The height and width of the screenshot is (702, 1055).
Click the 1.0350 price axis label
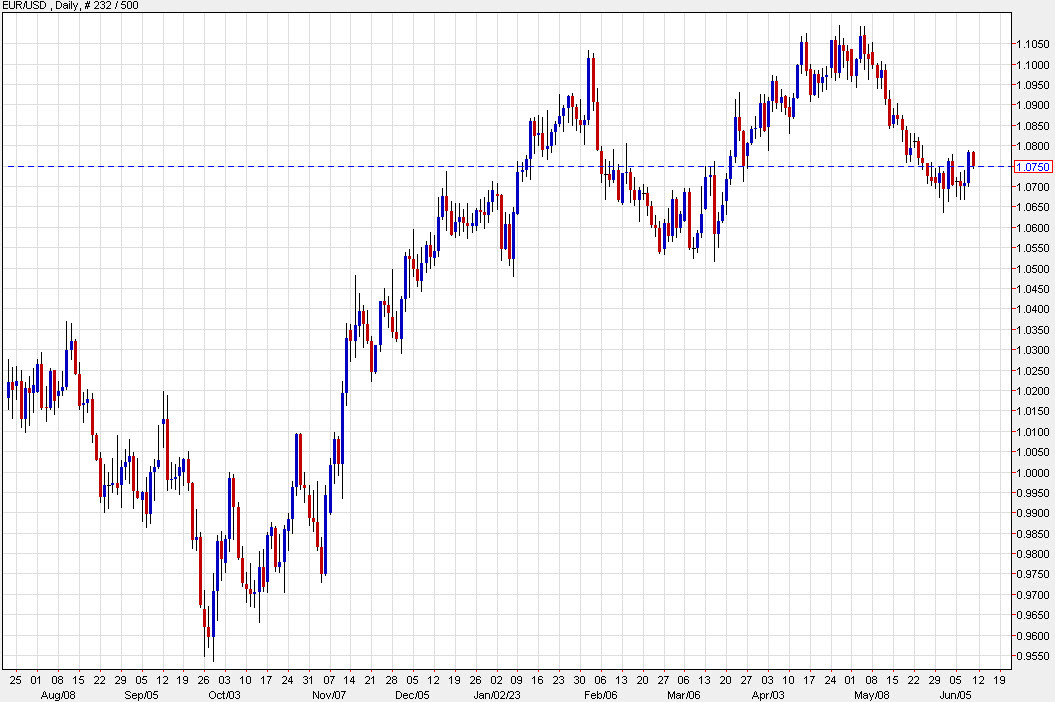click(1033, 330)
